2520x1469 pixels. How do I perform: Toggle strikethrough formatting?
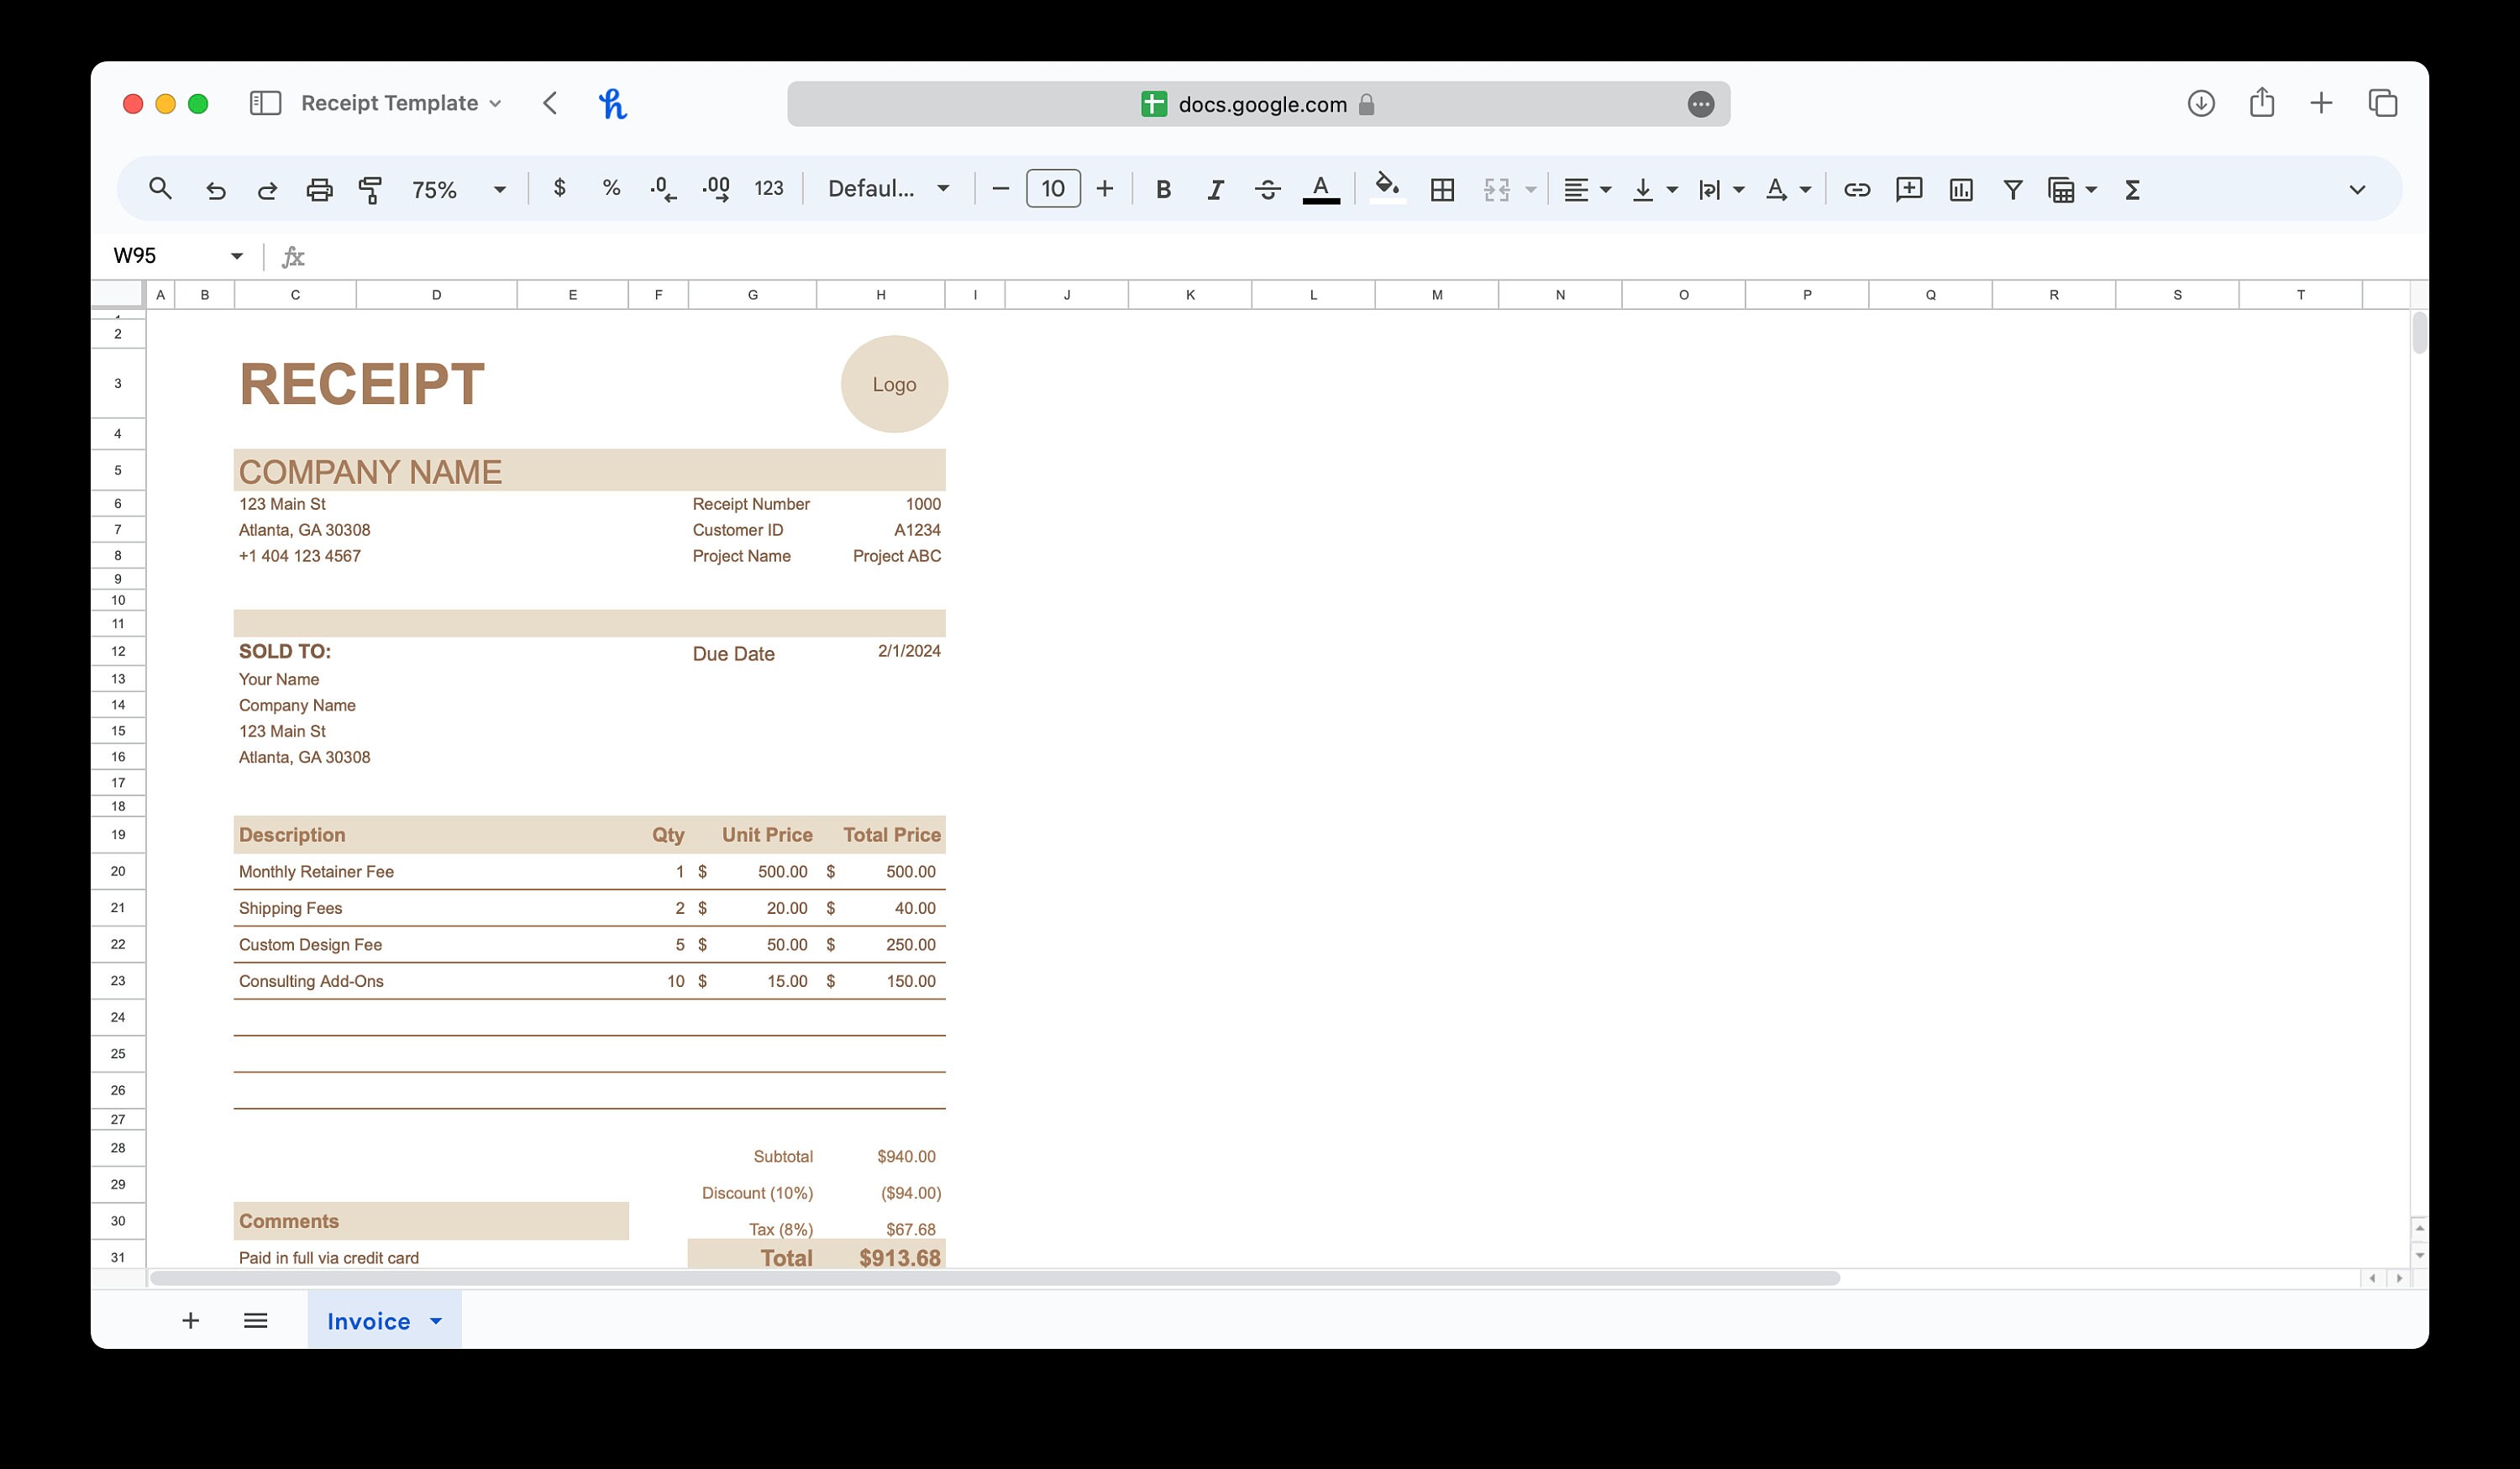point(1267,189)
